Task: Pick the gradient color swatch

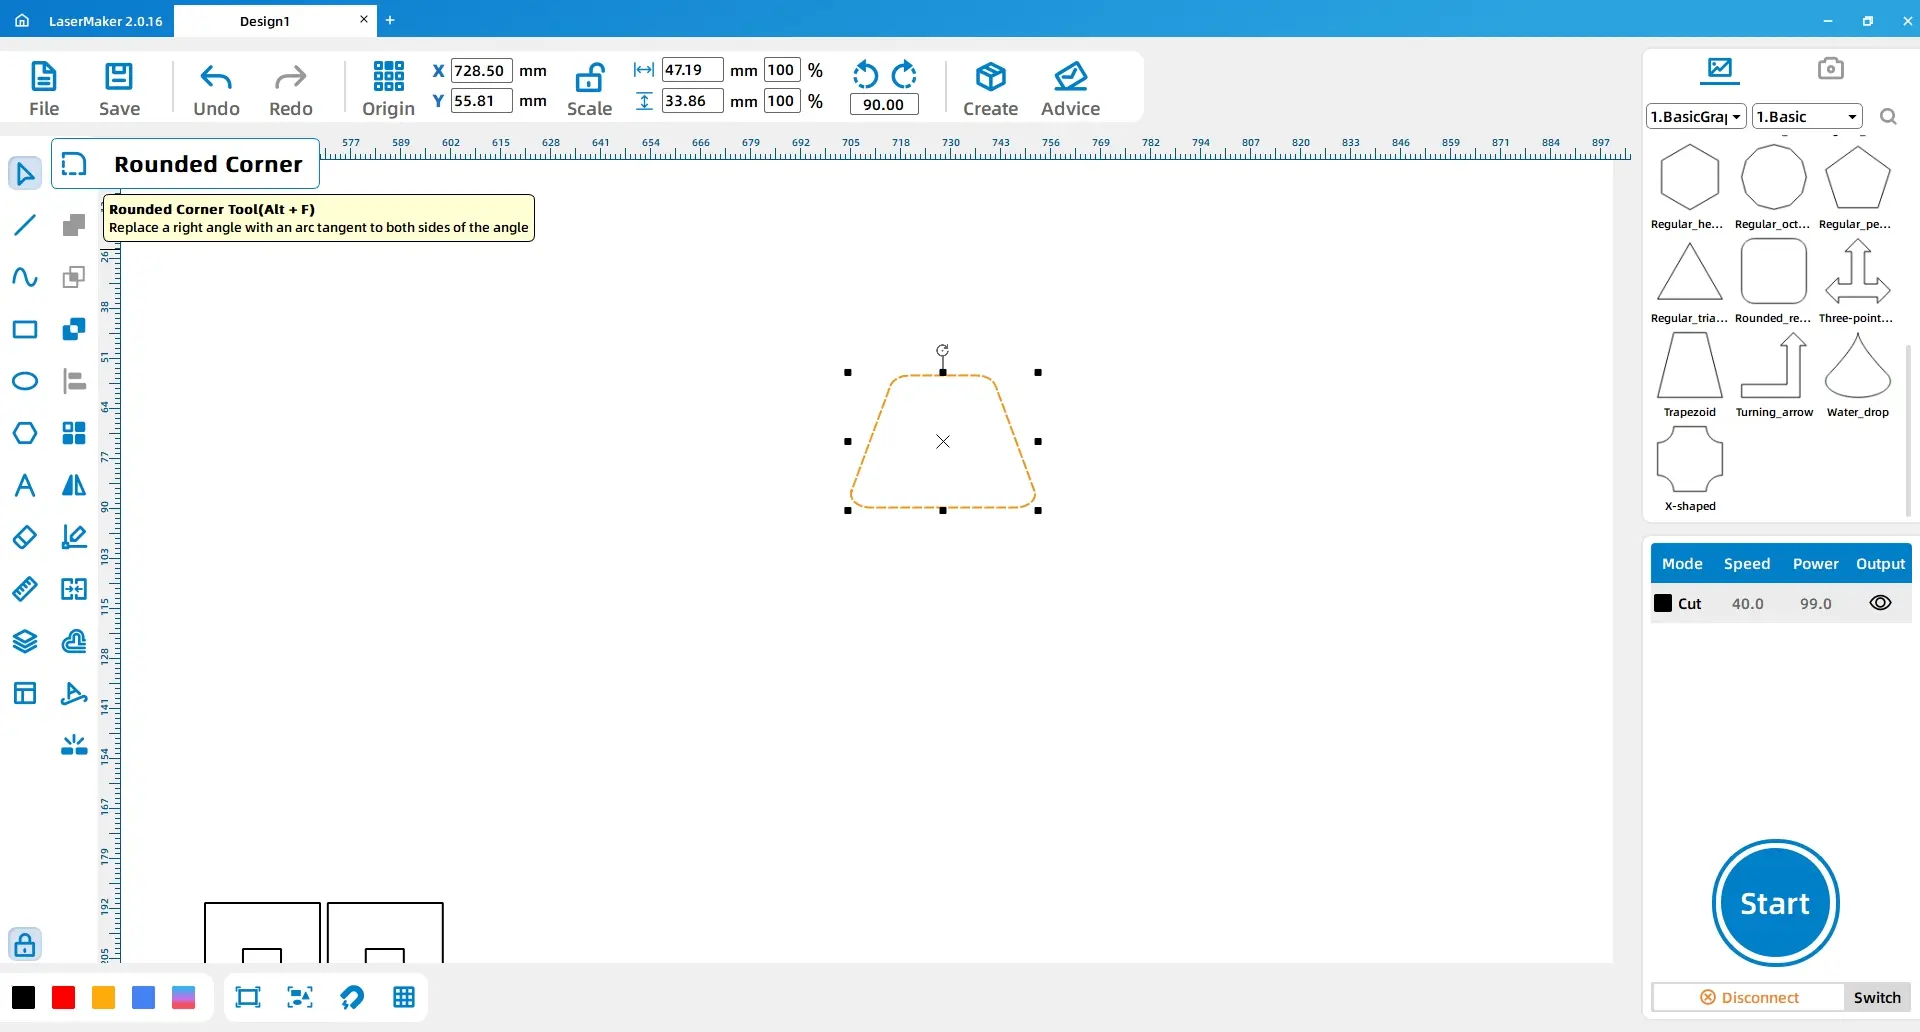Action: [183, 997]
